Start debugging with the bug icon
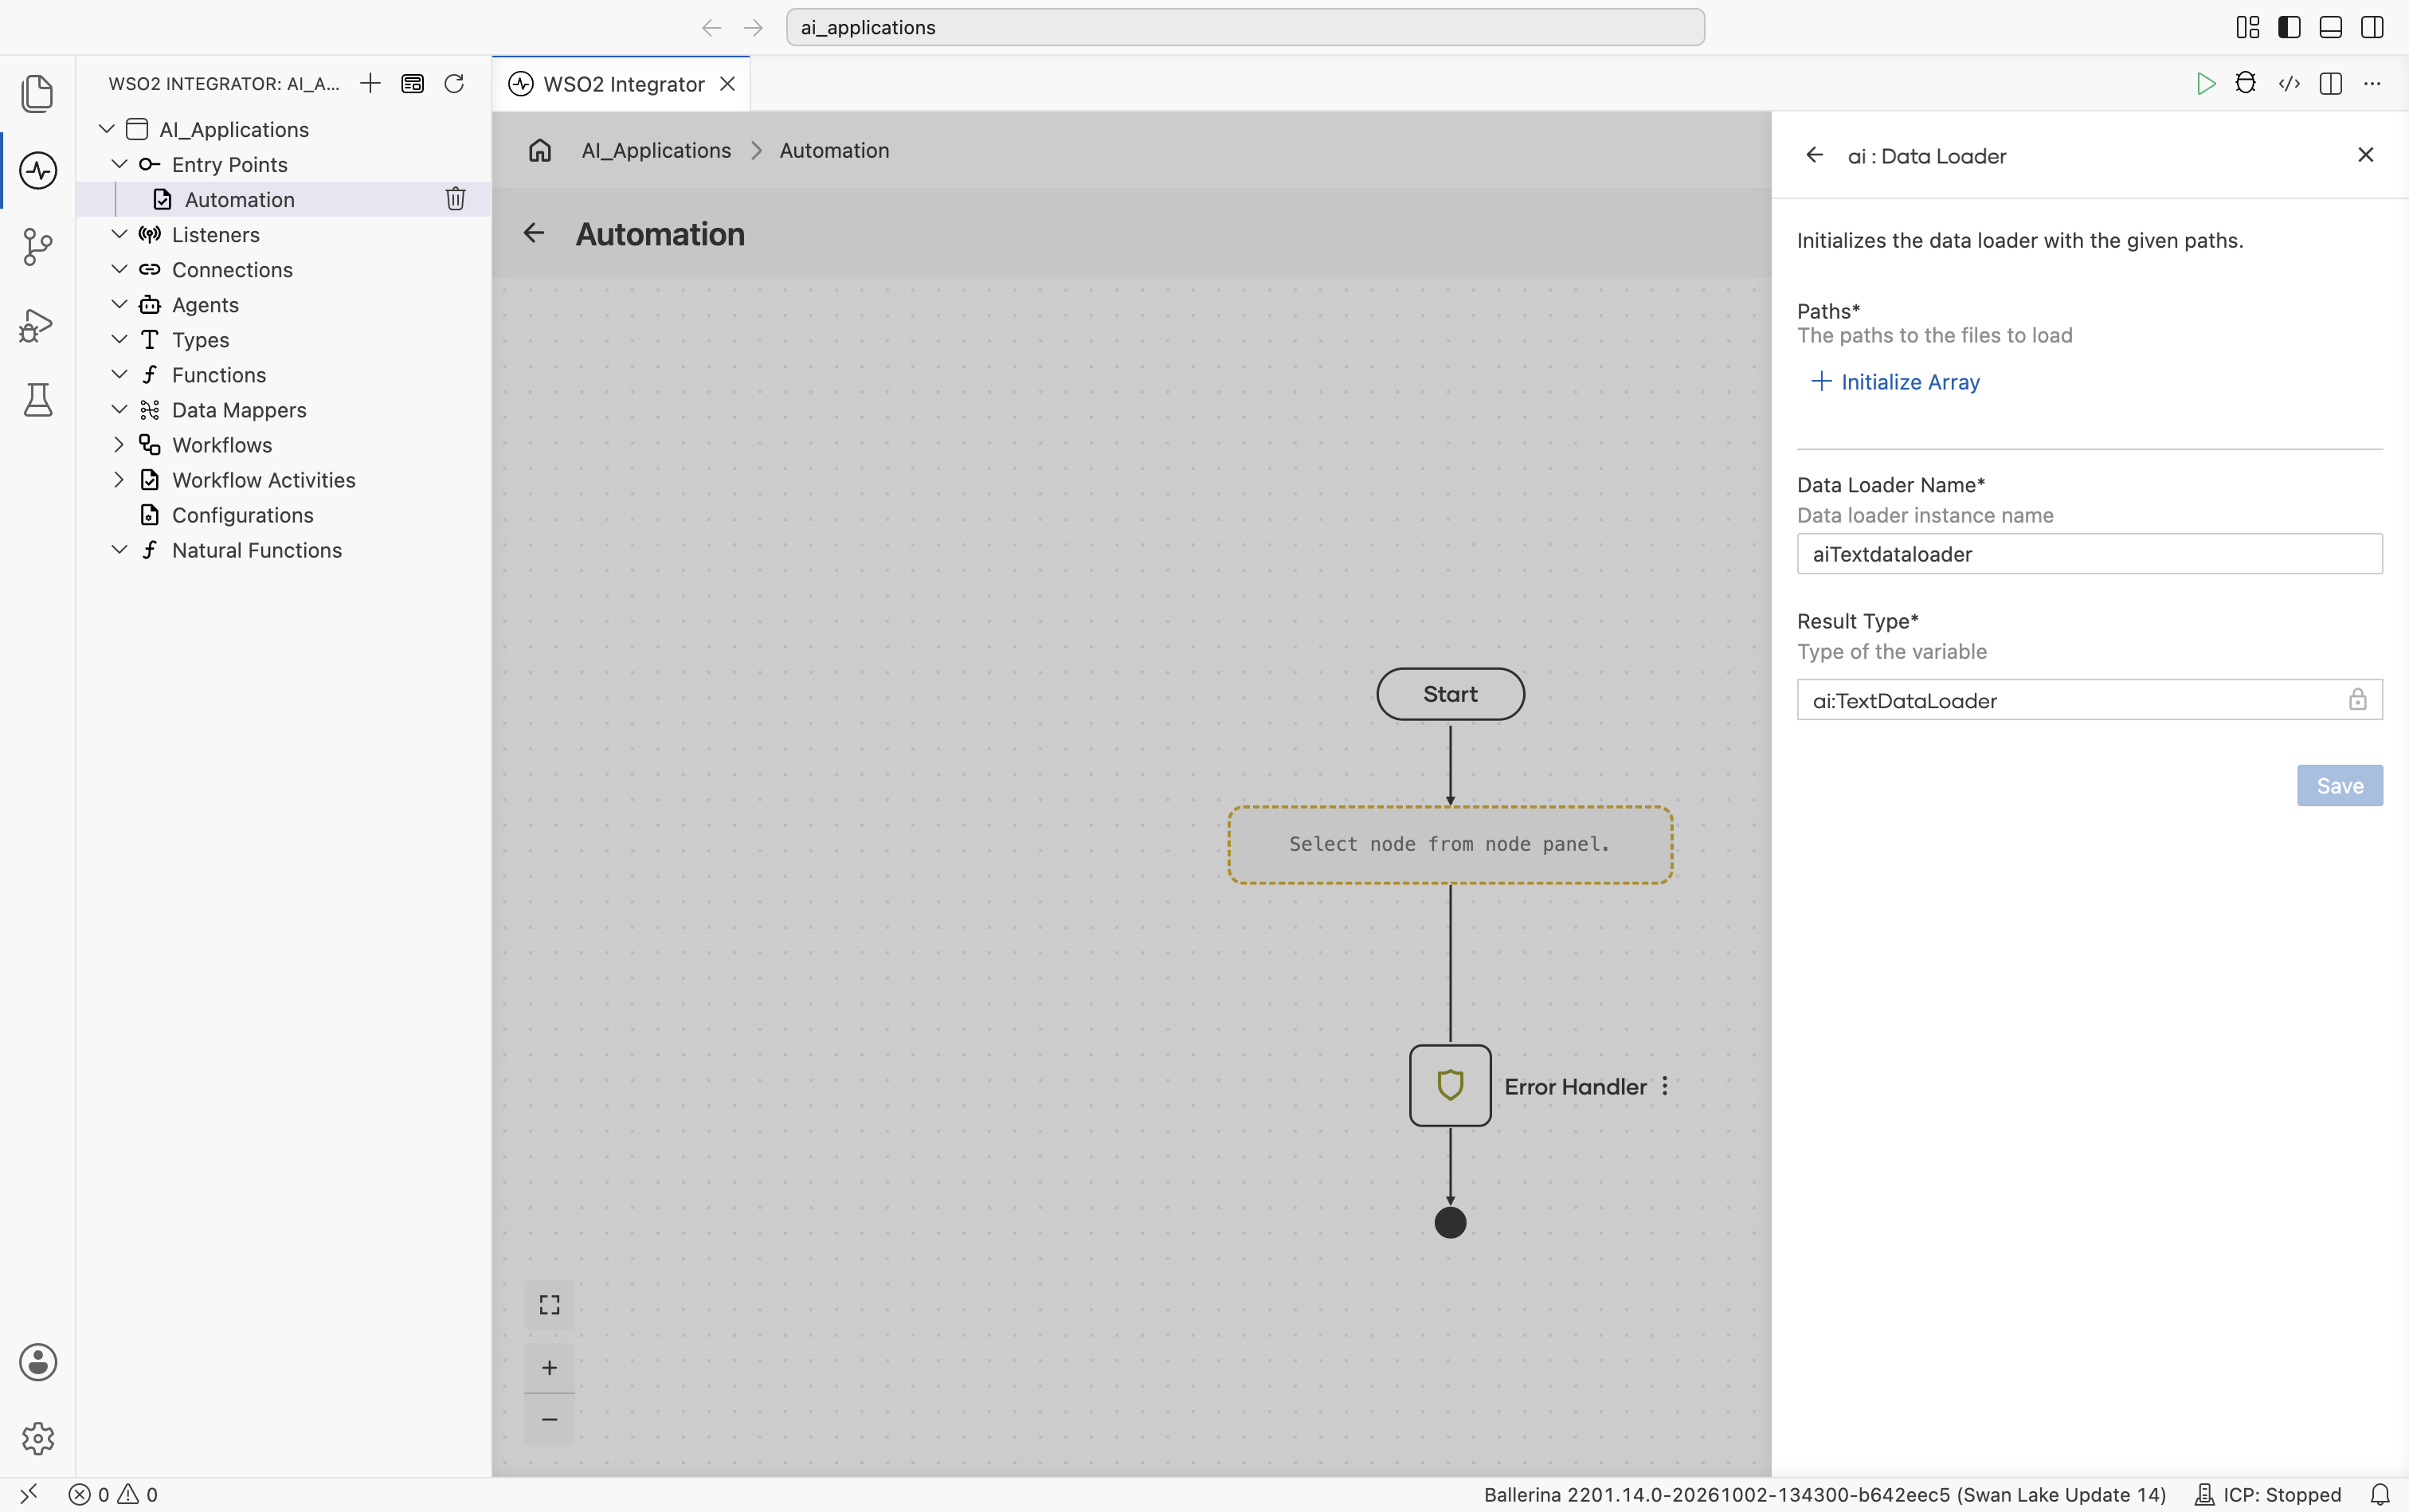 (x=2246, y=83)
